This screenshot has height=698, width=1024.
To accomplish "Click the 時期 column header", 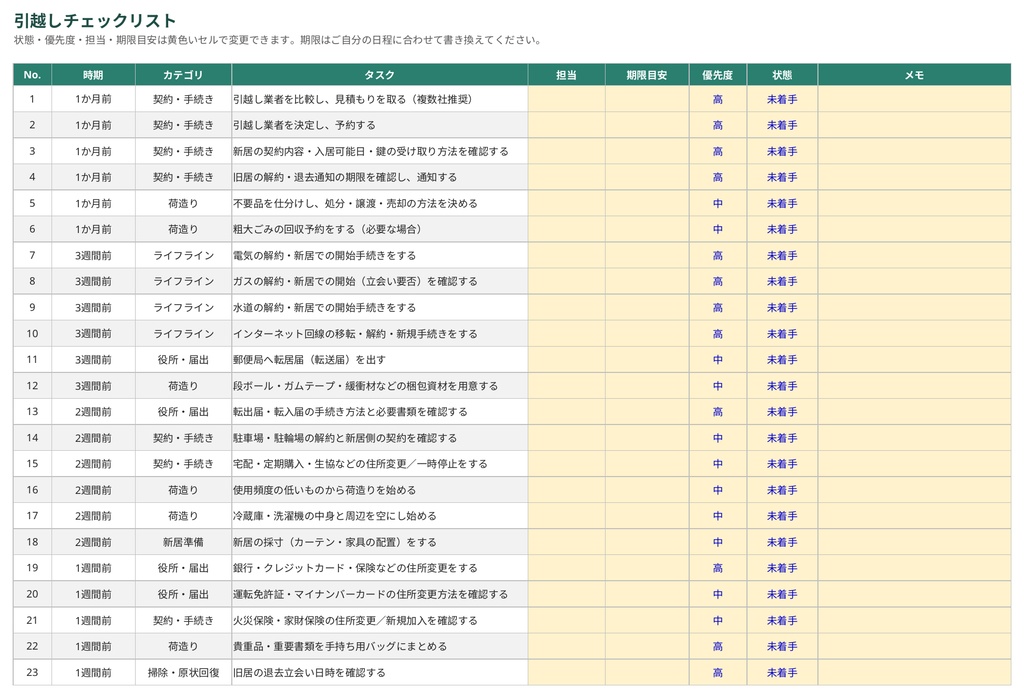I will (x=93, y=75).
